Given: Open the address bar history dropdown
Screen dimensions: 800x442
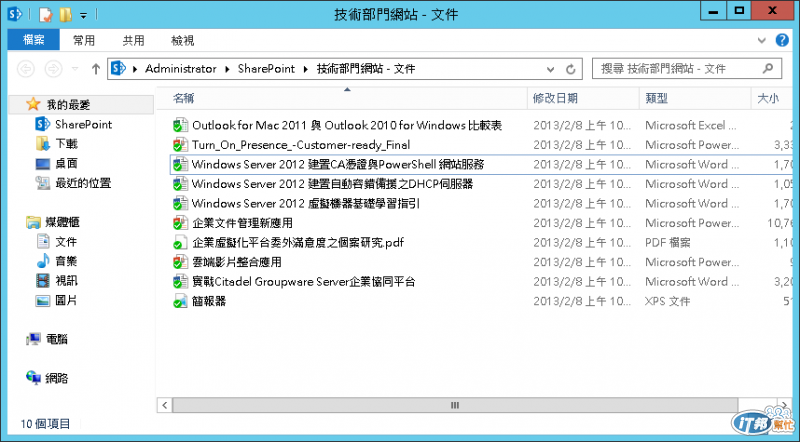Looking at the screenshot, I should tap(551, 69).
